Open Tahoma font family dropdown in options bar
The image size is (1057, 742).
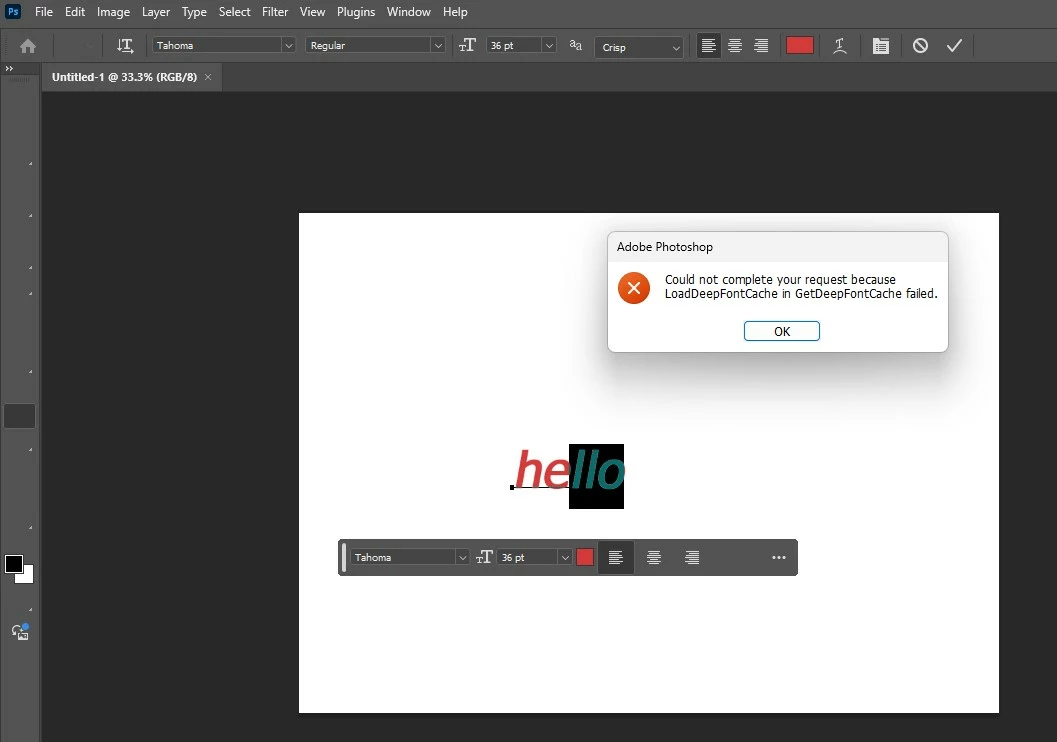pyautogui.click(x=289, y=45)
